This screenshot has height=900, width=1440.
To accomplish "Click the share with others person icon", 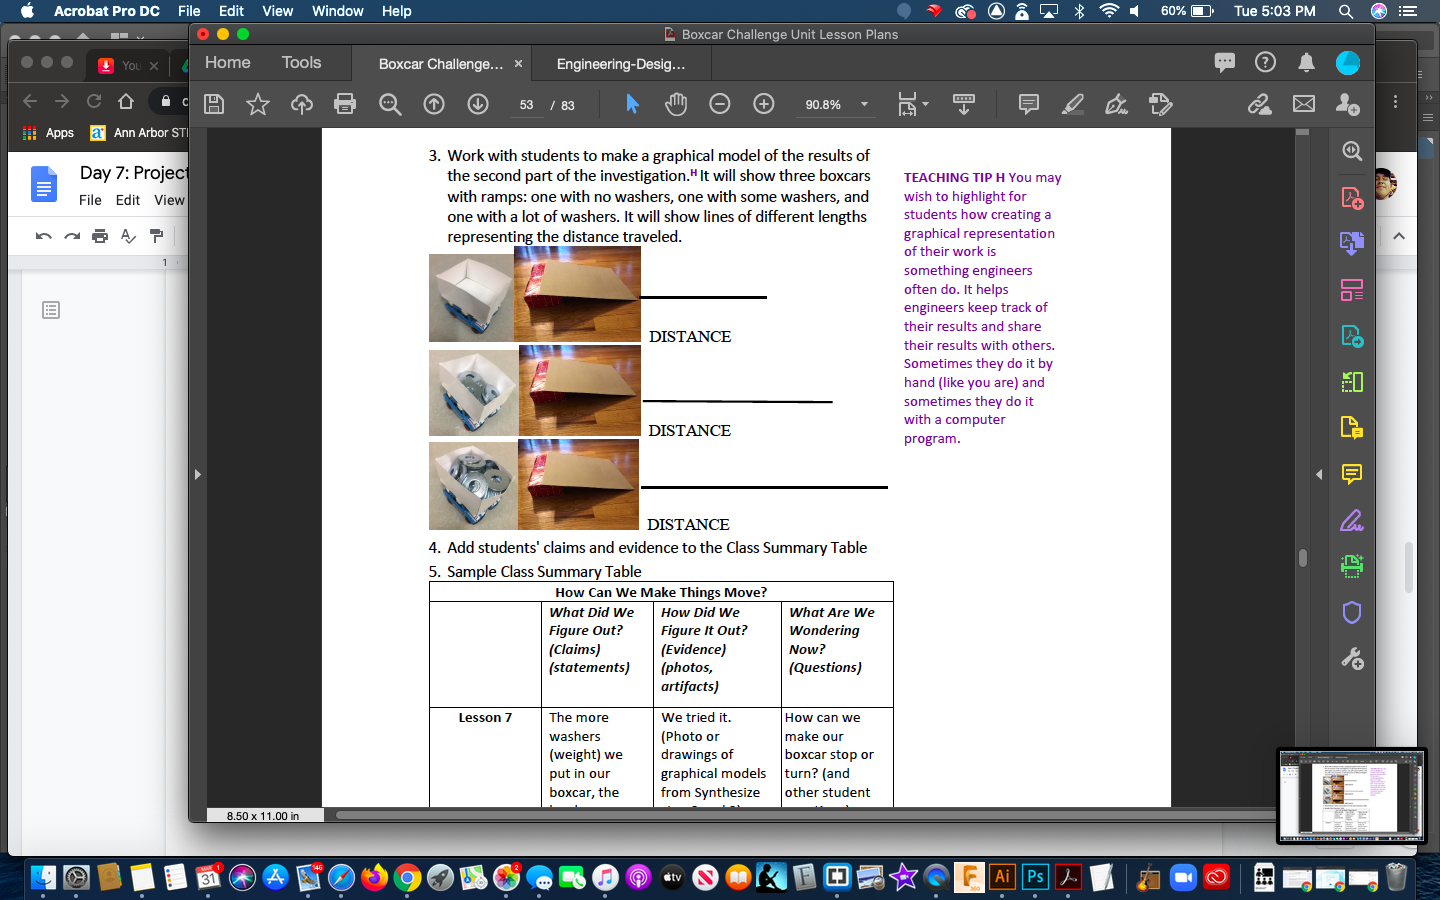I will point(1348,104).
